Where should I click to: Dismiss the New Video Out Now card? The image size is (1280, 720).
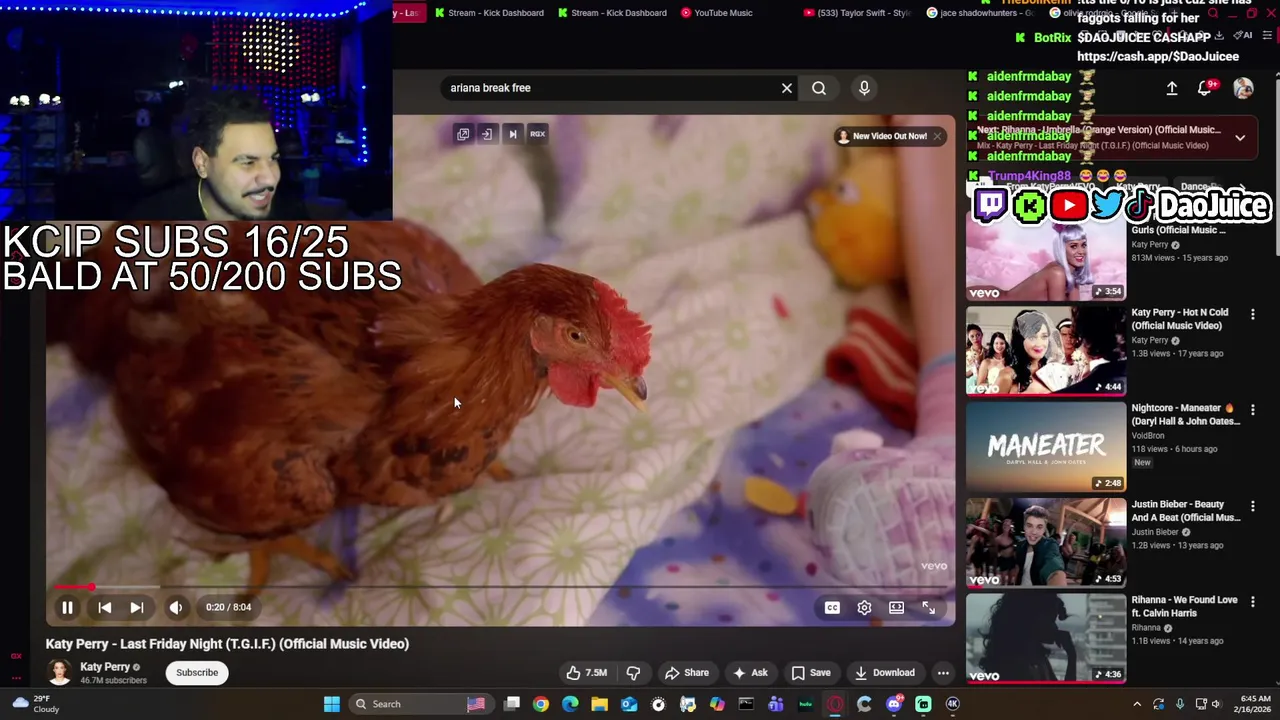click(x=937, y=136)
